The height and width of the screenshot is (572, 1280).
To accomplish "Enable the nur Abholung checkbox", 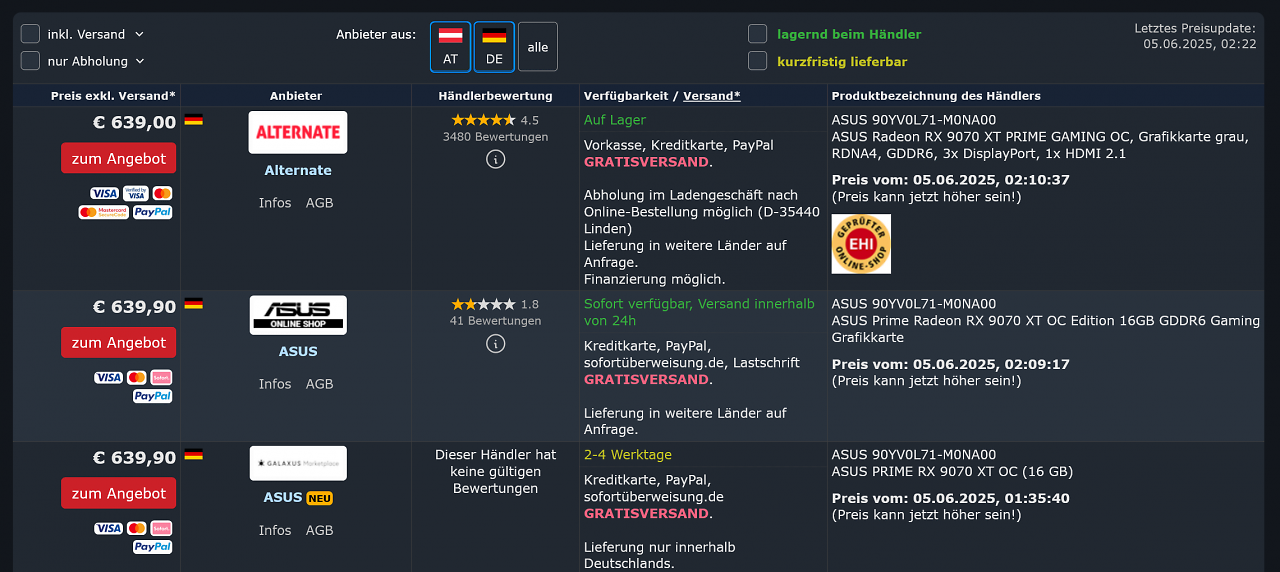I will [30, 61].
